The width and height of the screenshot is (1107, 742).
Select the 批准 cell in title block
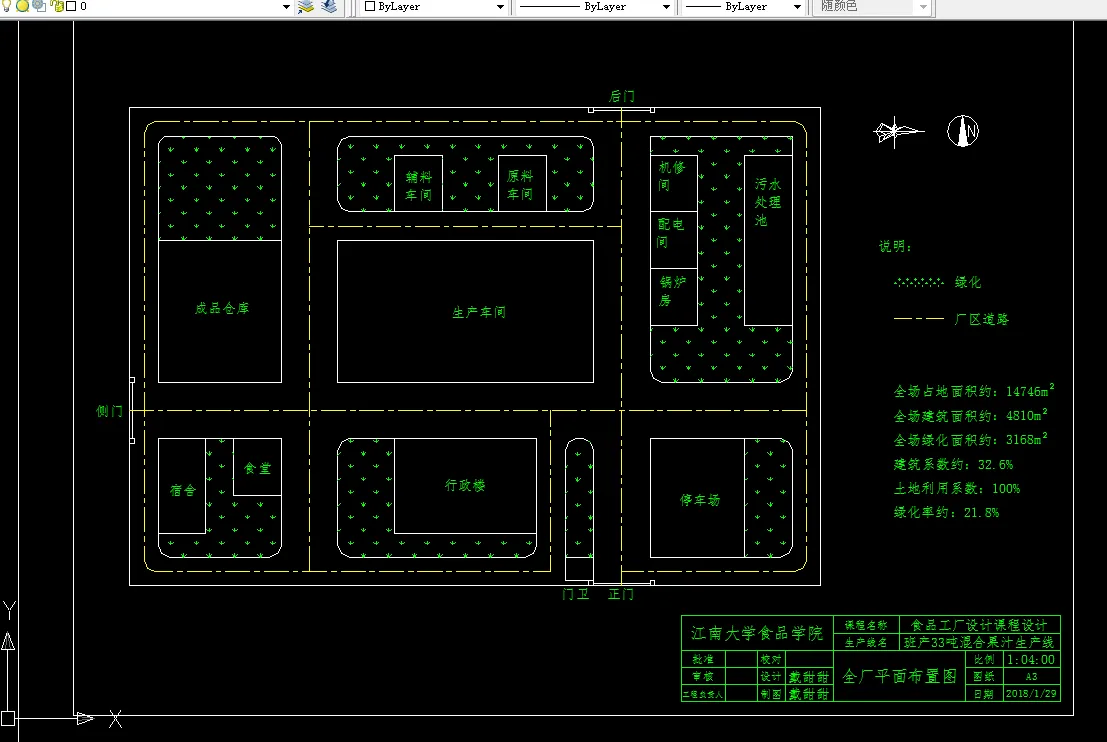click(702, 659)
